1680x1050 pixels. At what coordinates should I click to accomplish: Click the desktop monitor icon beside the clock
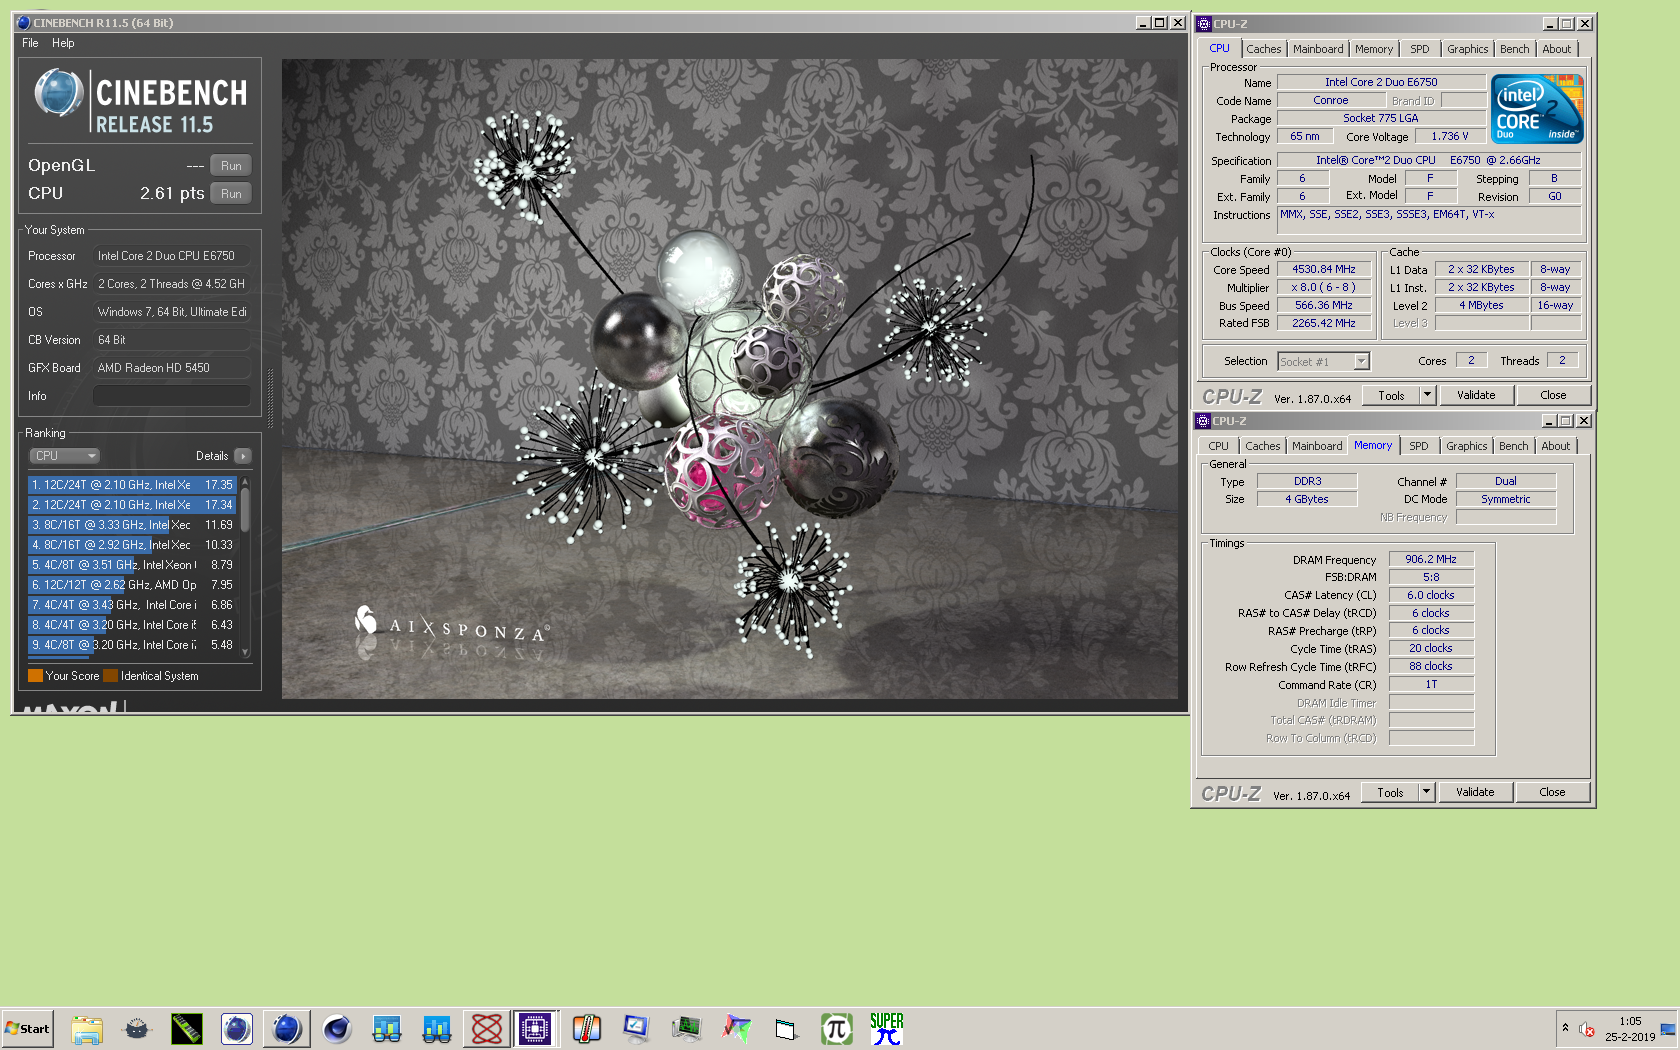click(1668, 1029)
